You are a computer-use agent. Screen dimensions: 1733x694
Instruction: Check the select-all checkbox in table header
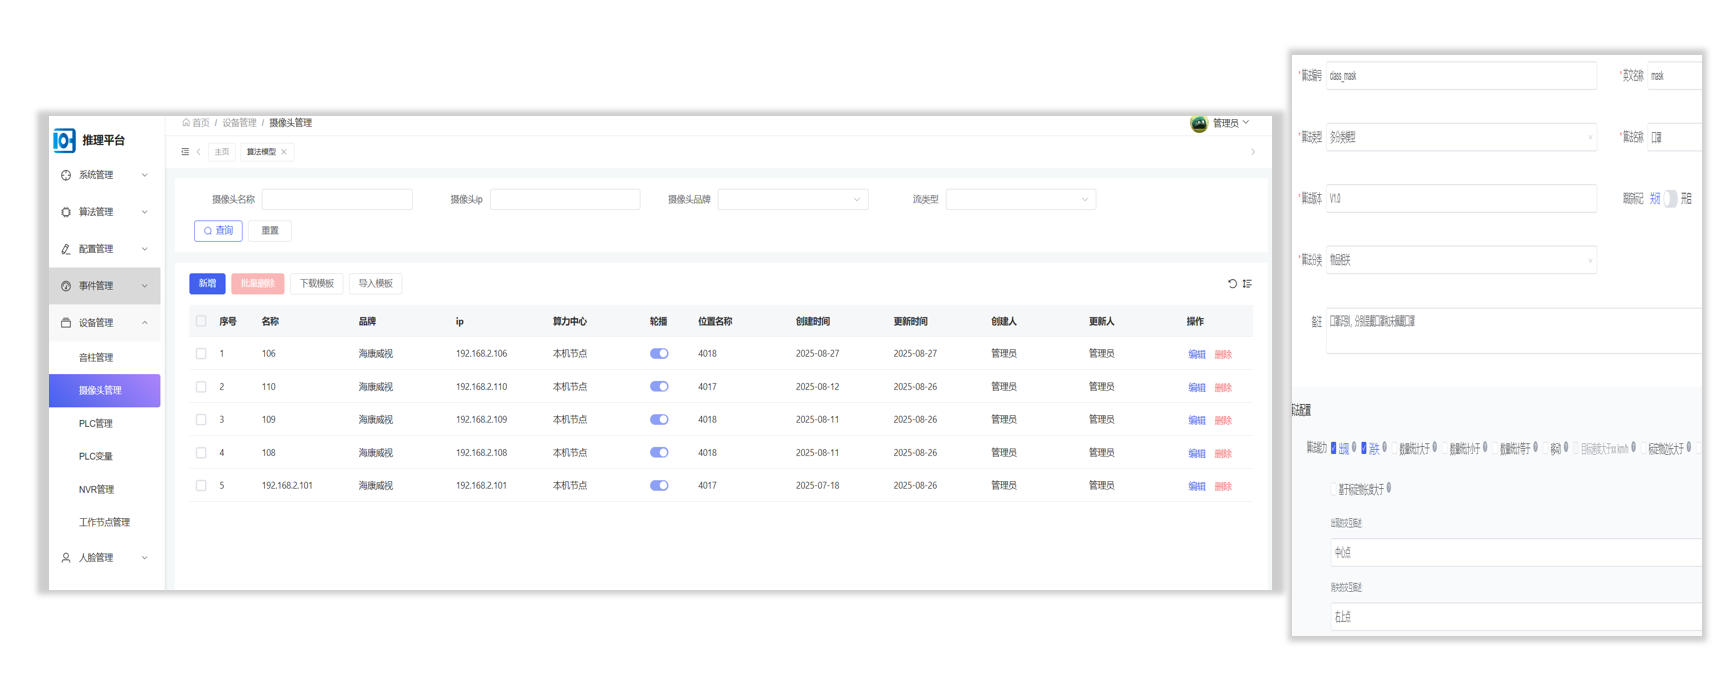201,322
